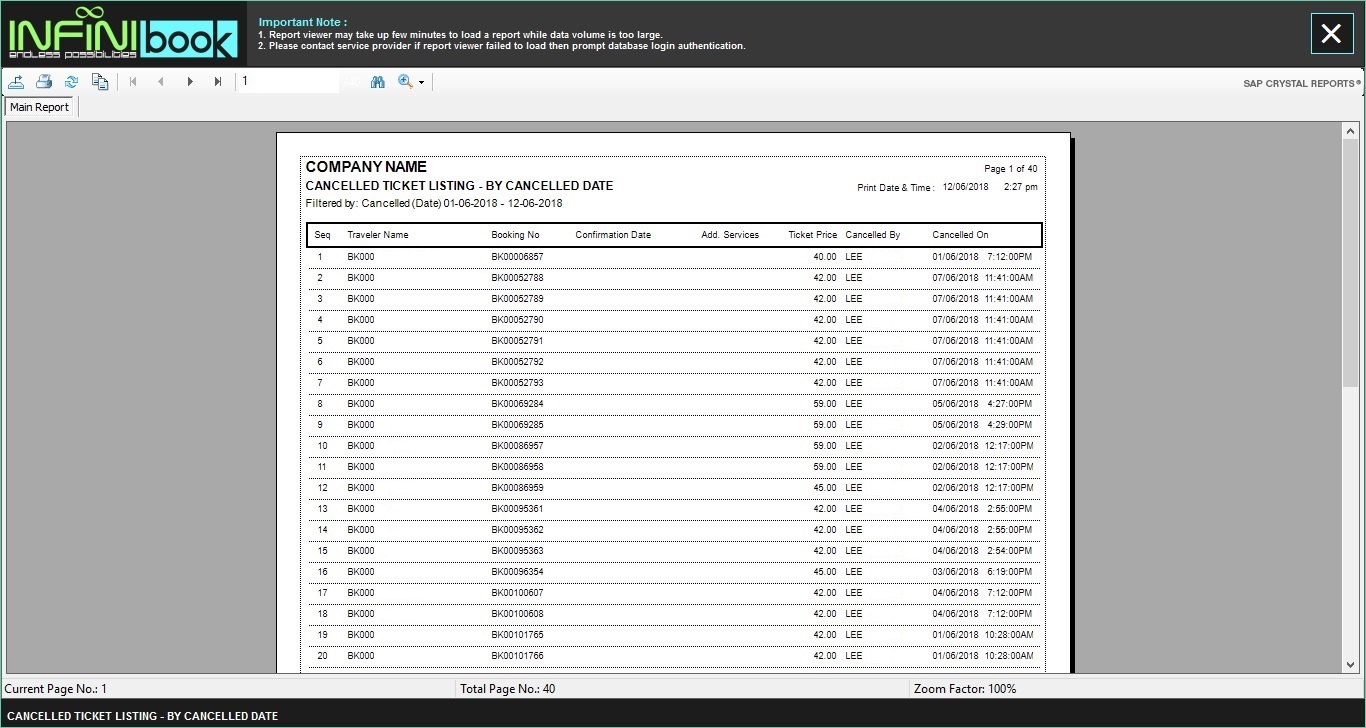
Task: Click the 'SAP CRYSTAL REPORTS' label
Action: point(1301,83)
